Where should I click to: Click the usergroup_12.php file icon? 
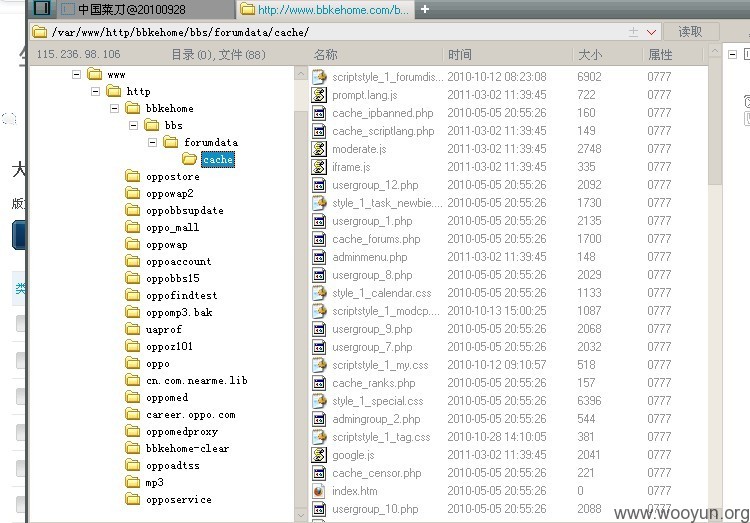[319, 185]
